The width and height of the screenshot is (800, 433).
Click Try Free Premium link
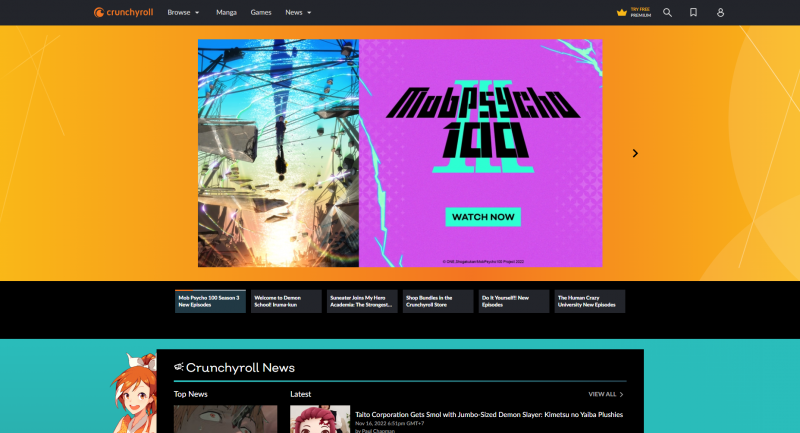[640, 12]
